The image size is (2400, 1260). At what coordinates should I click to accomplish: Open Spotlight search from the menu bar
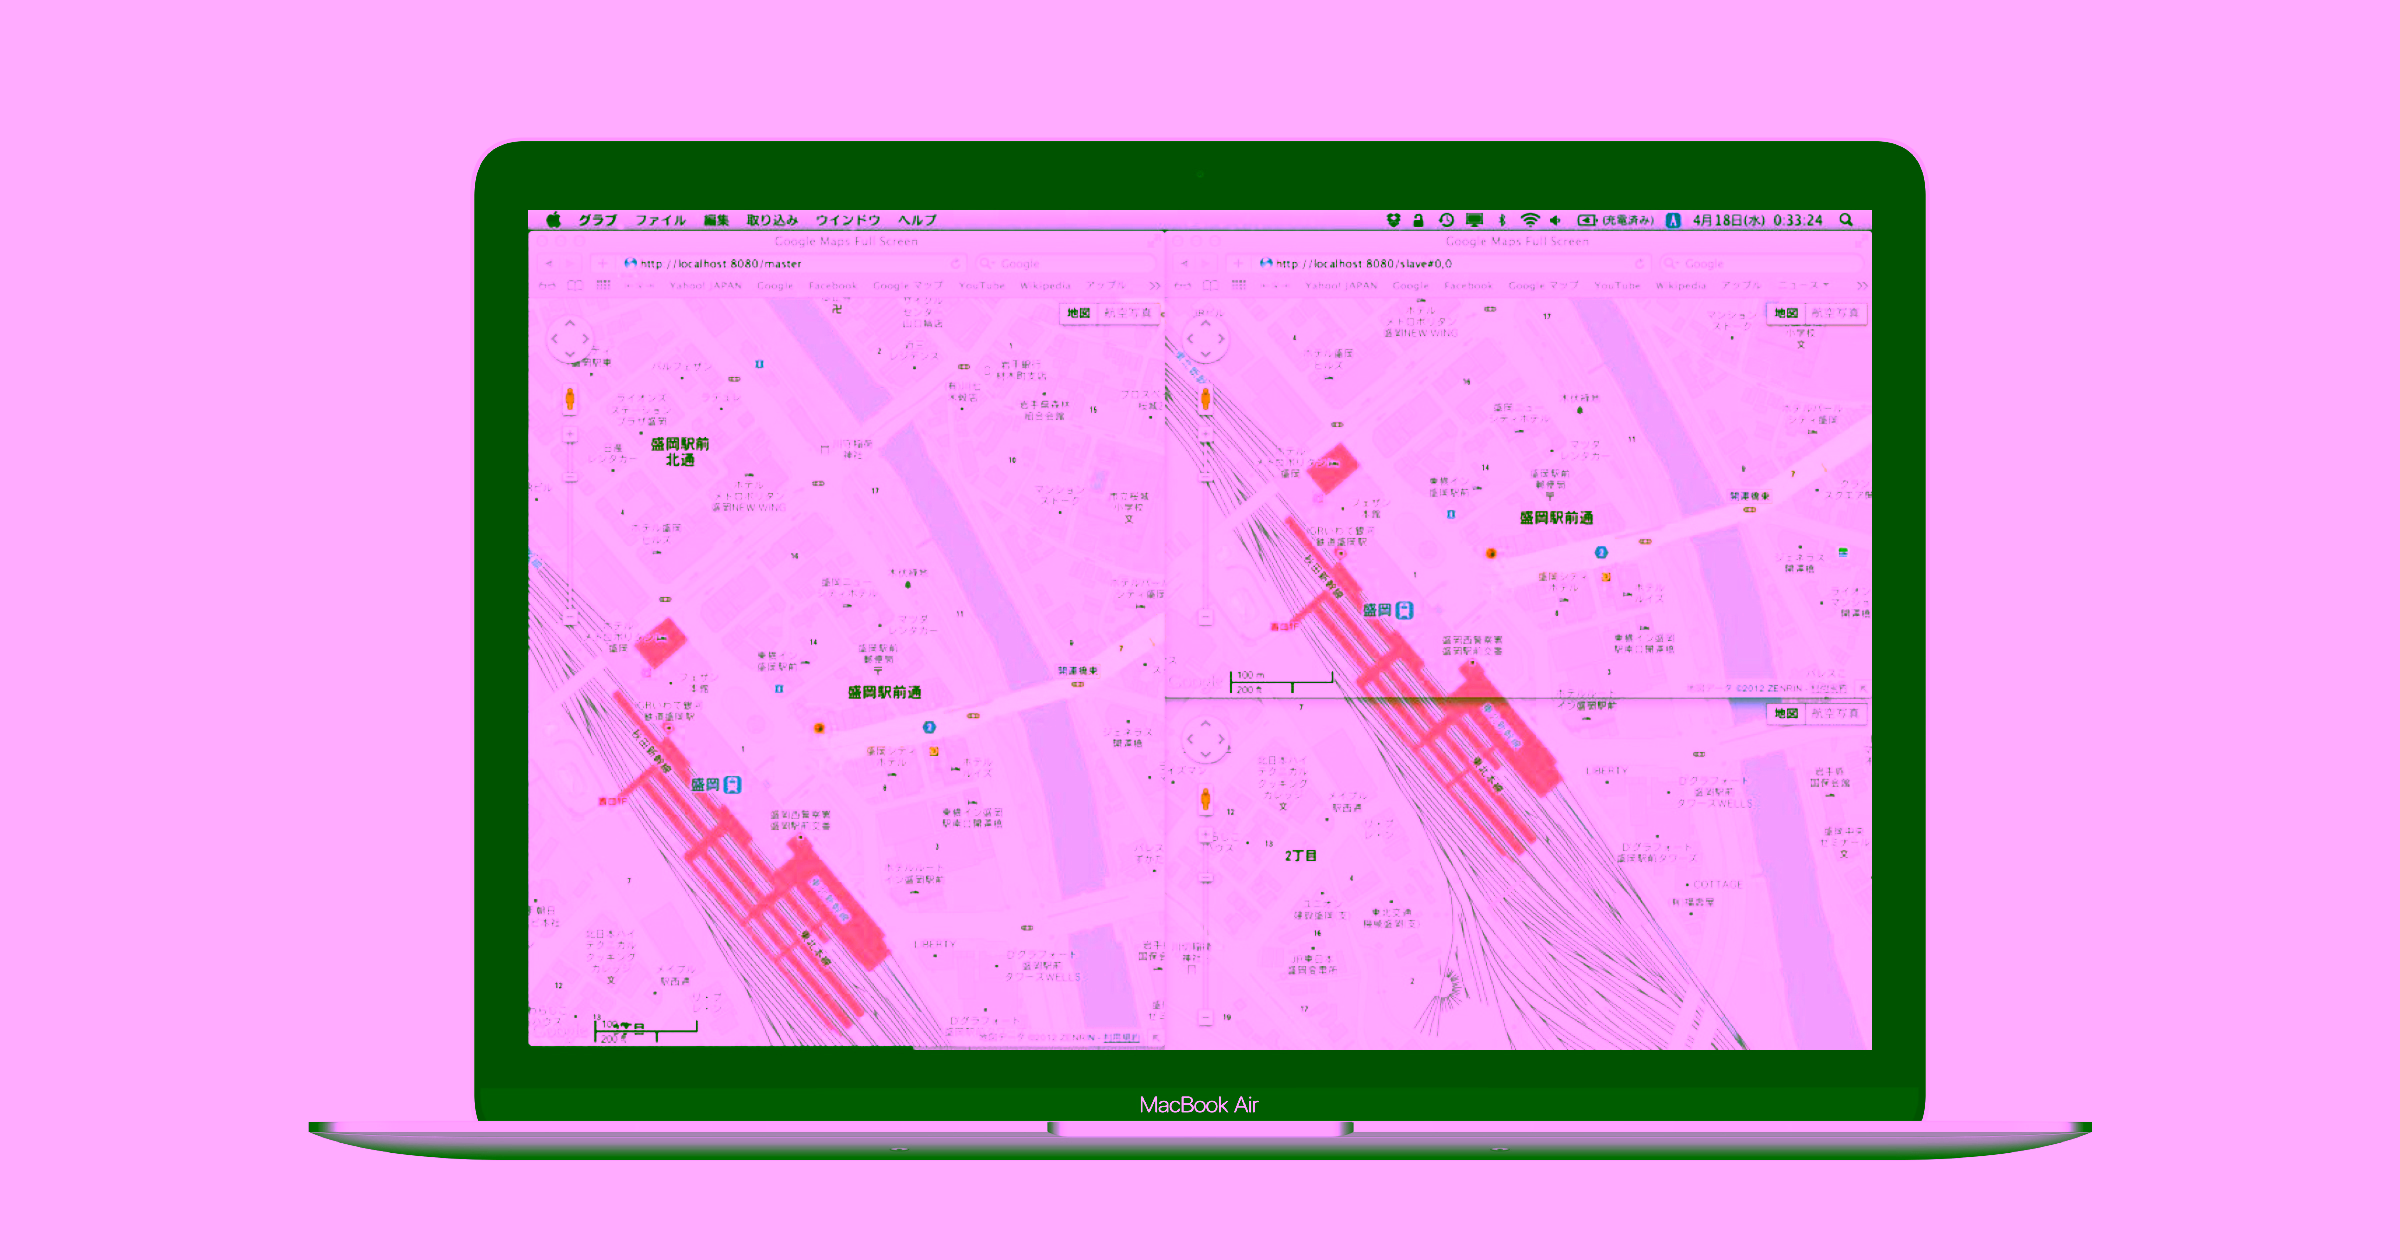pyautogui.click(x=1851, y=220)
